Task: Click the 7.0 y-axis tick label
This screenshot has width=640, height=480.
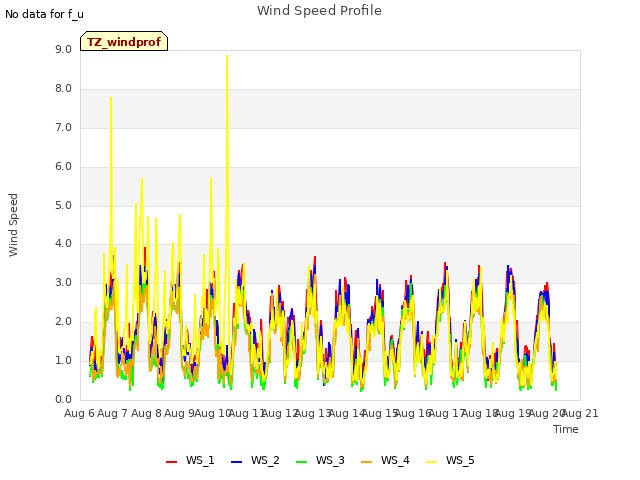Action: (63, 128)
